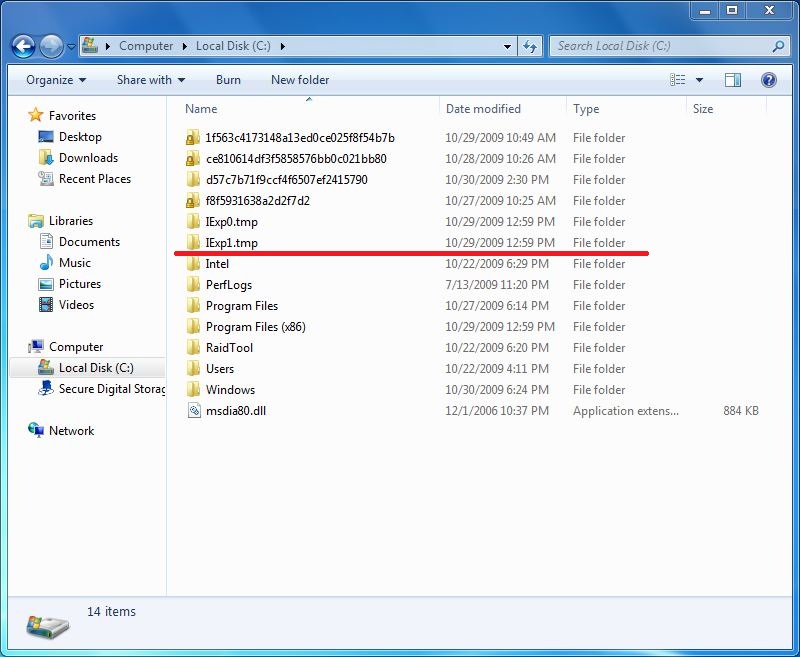The image size is (800, 657).
Task: Click the Videos filmstrip icon
Action: pos(46,305)
